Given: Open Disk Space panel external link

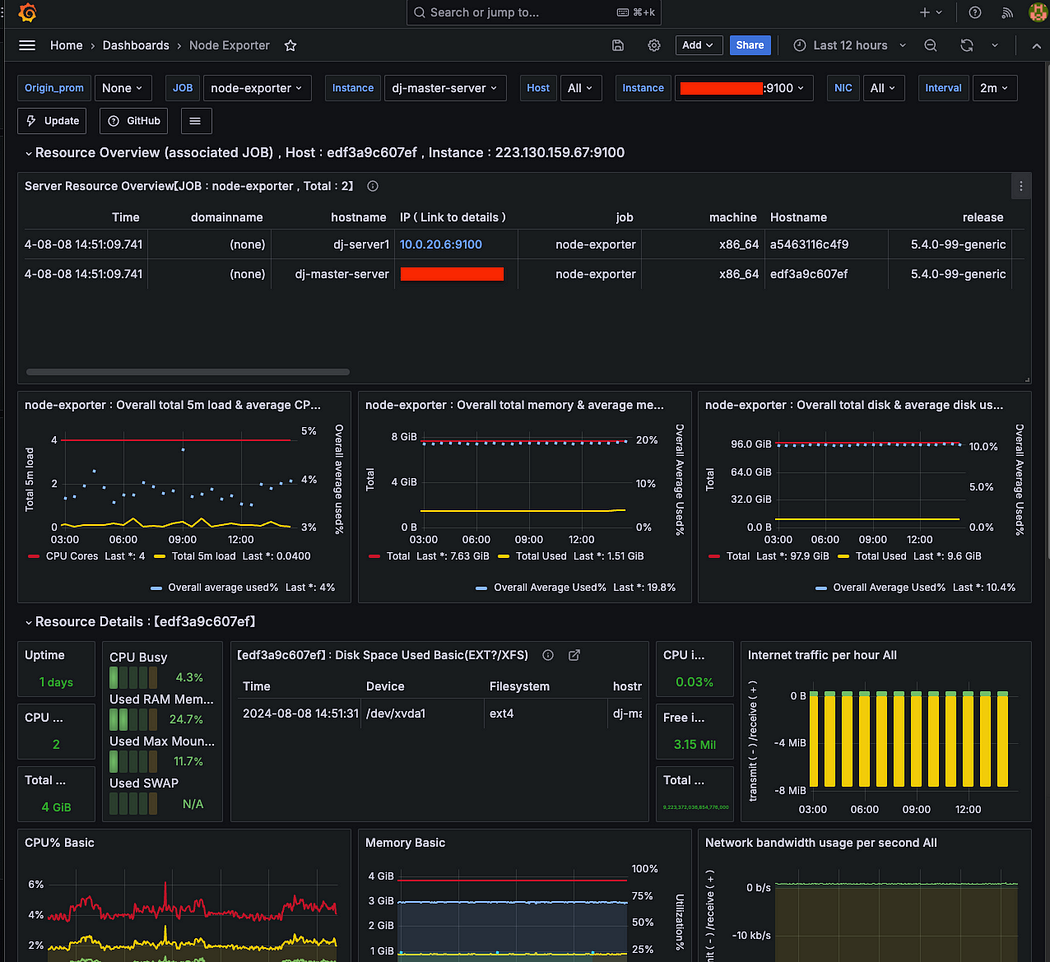Looking at the screenshot, I should pyautogui.click(x=574, y=655).
